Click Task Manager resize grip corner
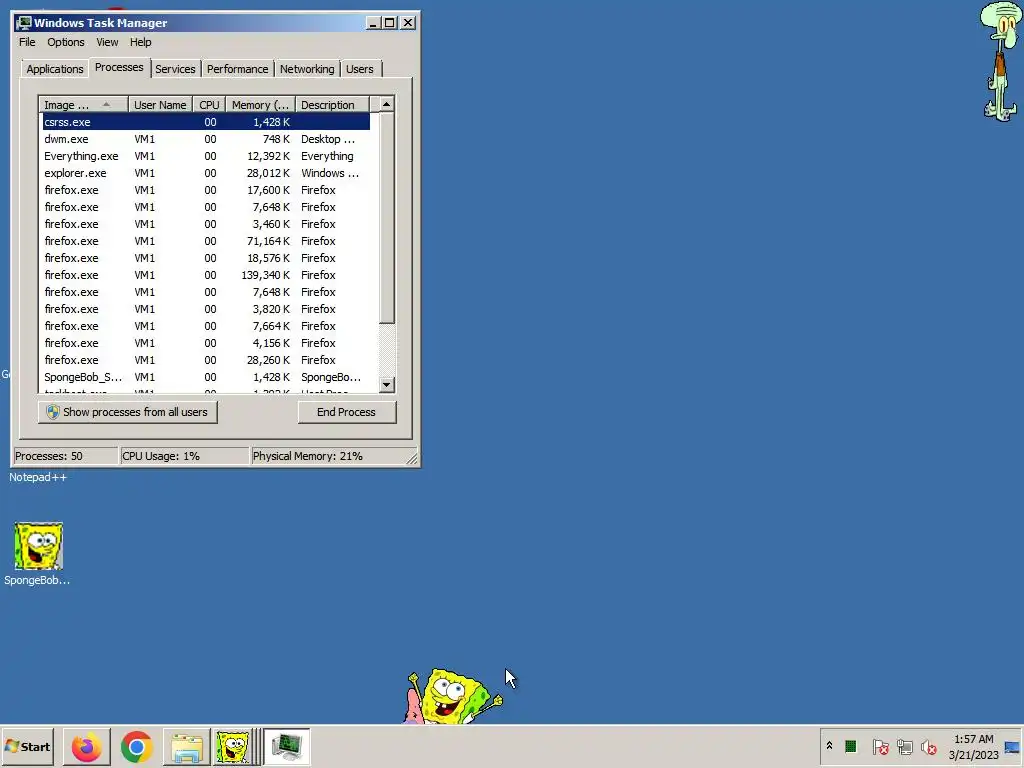Viewport: 1024px width, 768px height. [412, 459]
